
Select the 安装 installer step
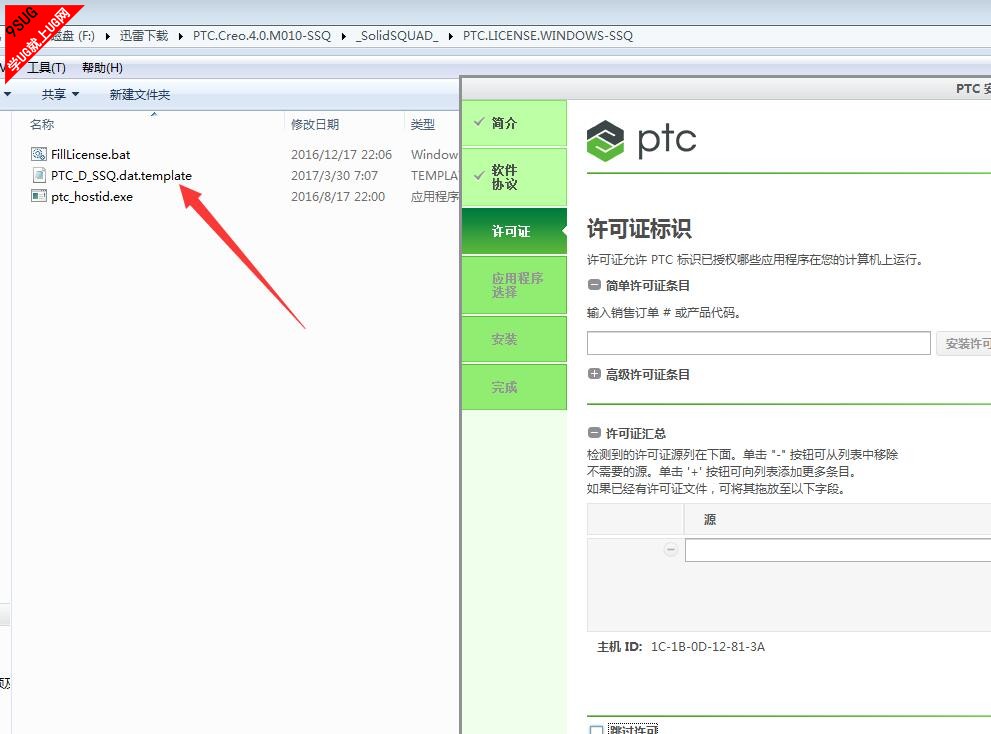(514, 339)
